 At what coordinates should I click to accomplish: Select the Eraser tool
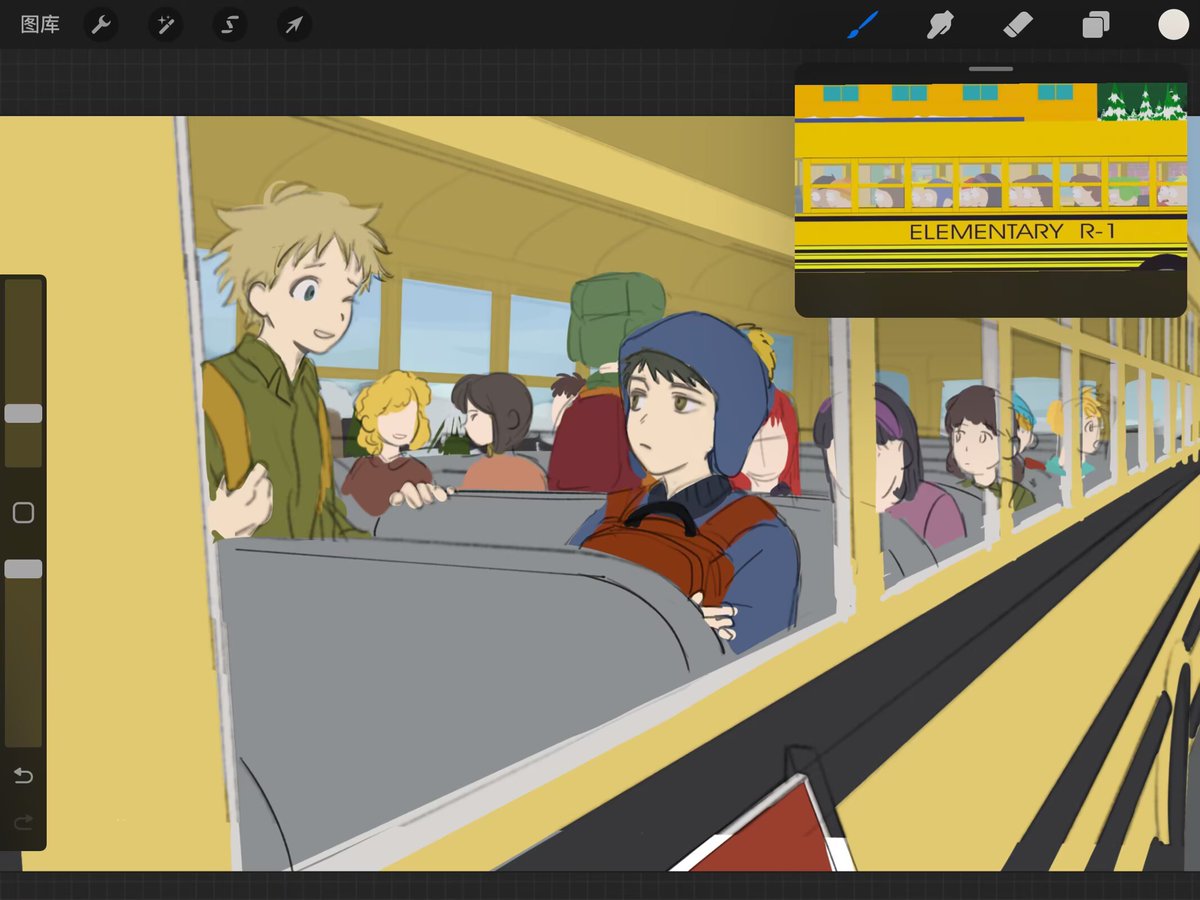pyautogui.click(x=1018, y=25)
